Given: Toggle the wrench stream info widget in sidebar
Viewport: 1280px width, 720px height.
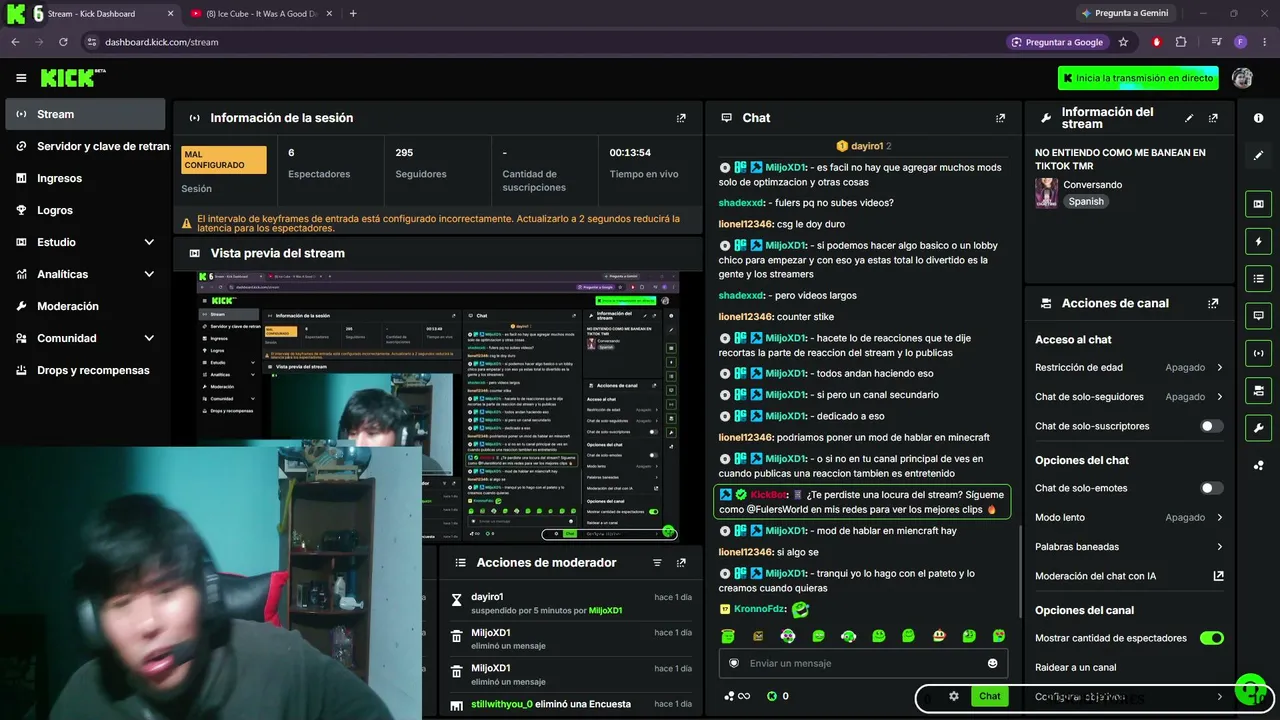Looking at the screenshot, I should coord(1258,427).
